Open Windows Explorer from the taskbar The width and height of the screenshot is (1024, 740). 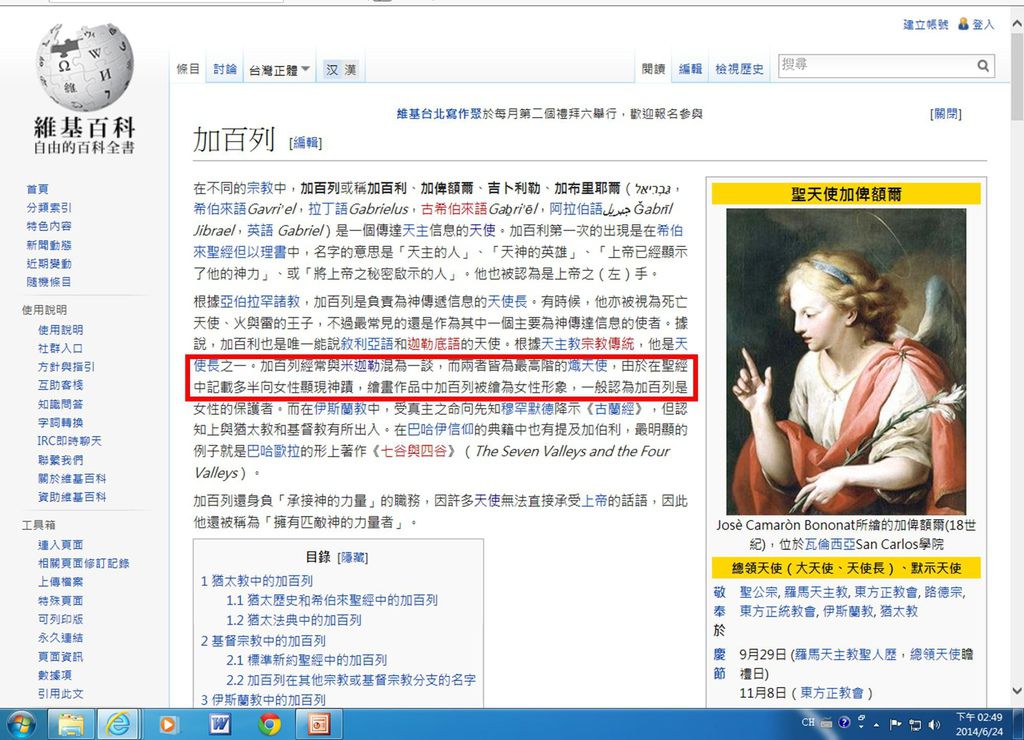(x=71, y=724)
